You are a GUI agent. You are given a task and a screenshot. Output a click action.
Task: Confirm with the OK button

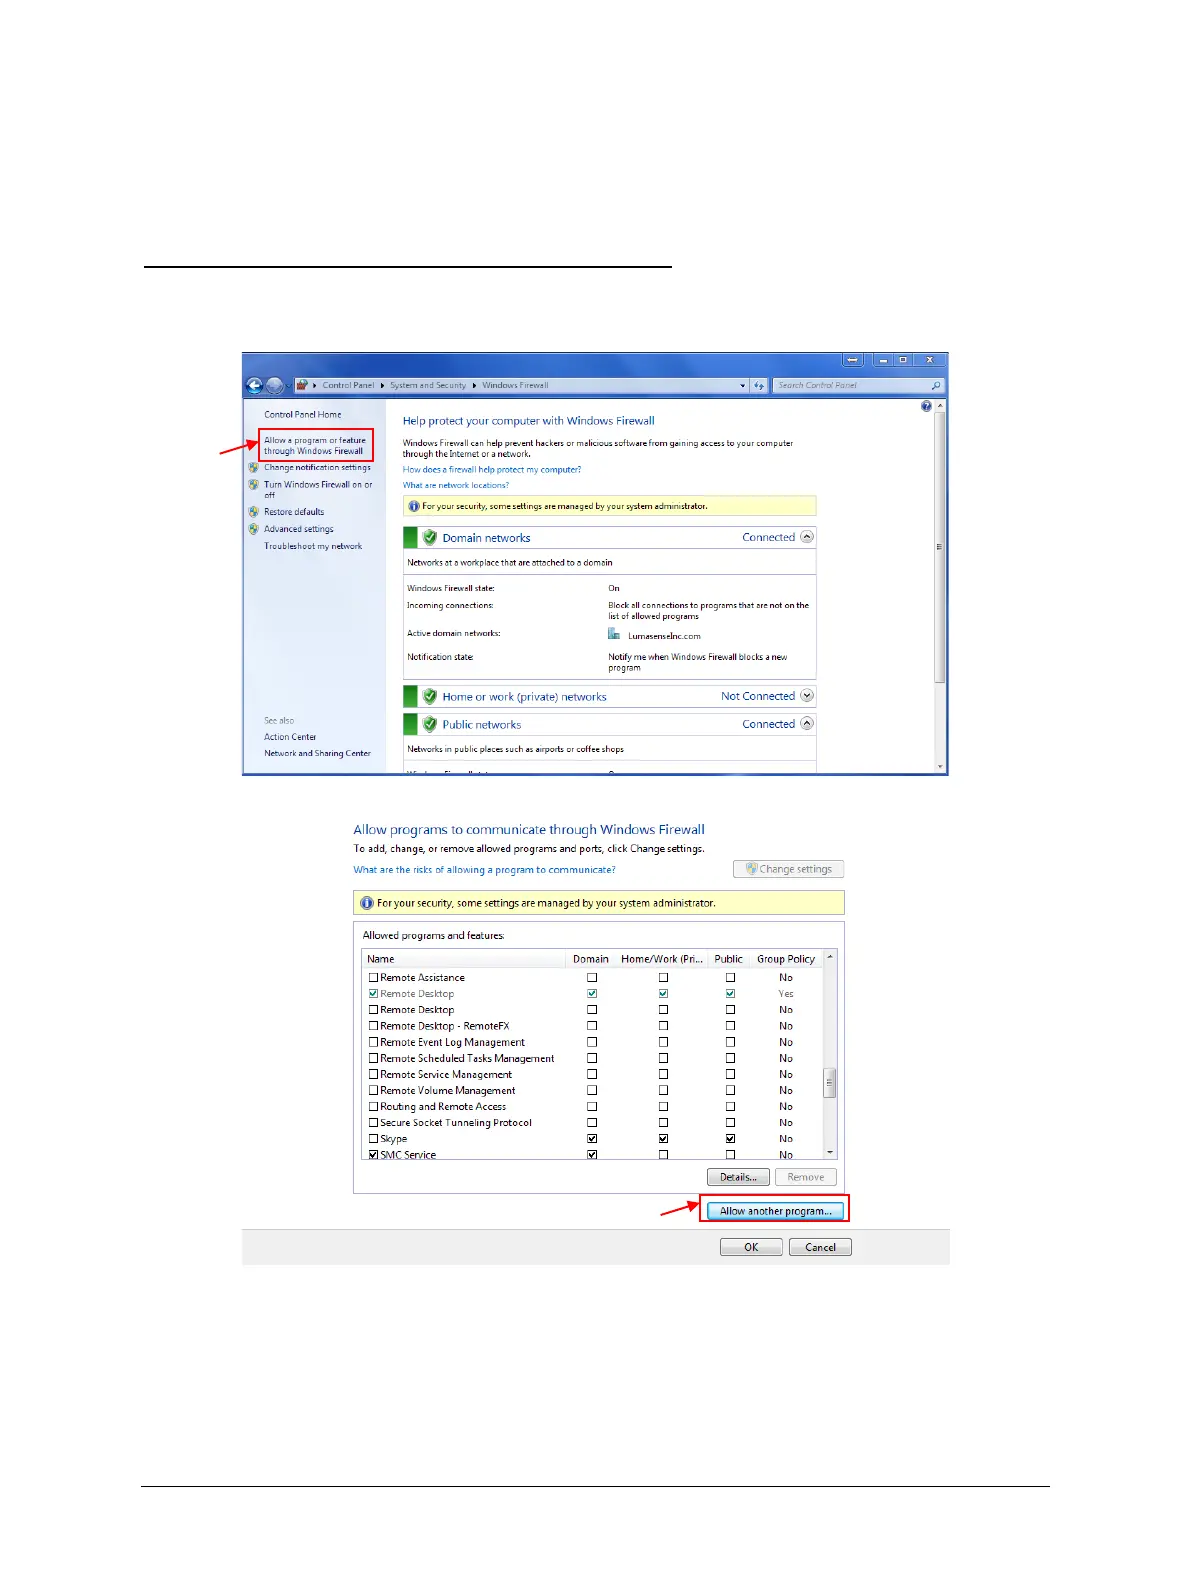click(751, 1247)
